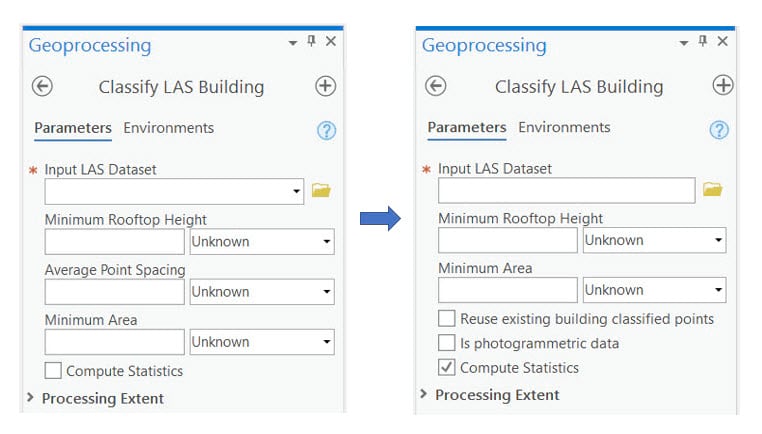Viewport: 762px width, 434px height.
Task: Open help icon in left pane
Action: (x=326, y=131)
